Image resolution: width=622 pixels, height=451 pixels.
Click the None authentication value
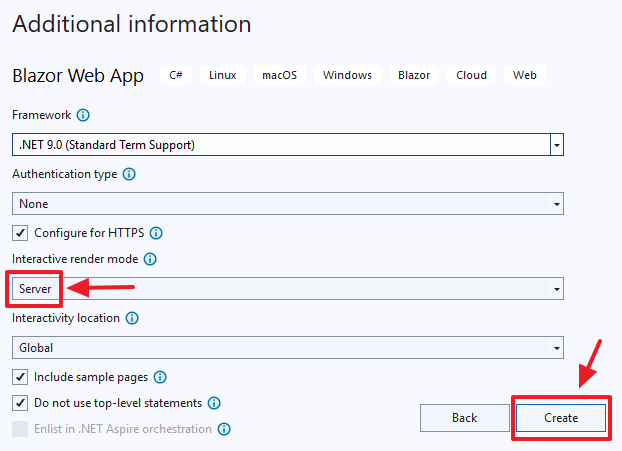coord(34,204)
